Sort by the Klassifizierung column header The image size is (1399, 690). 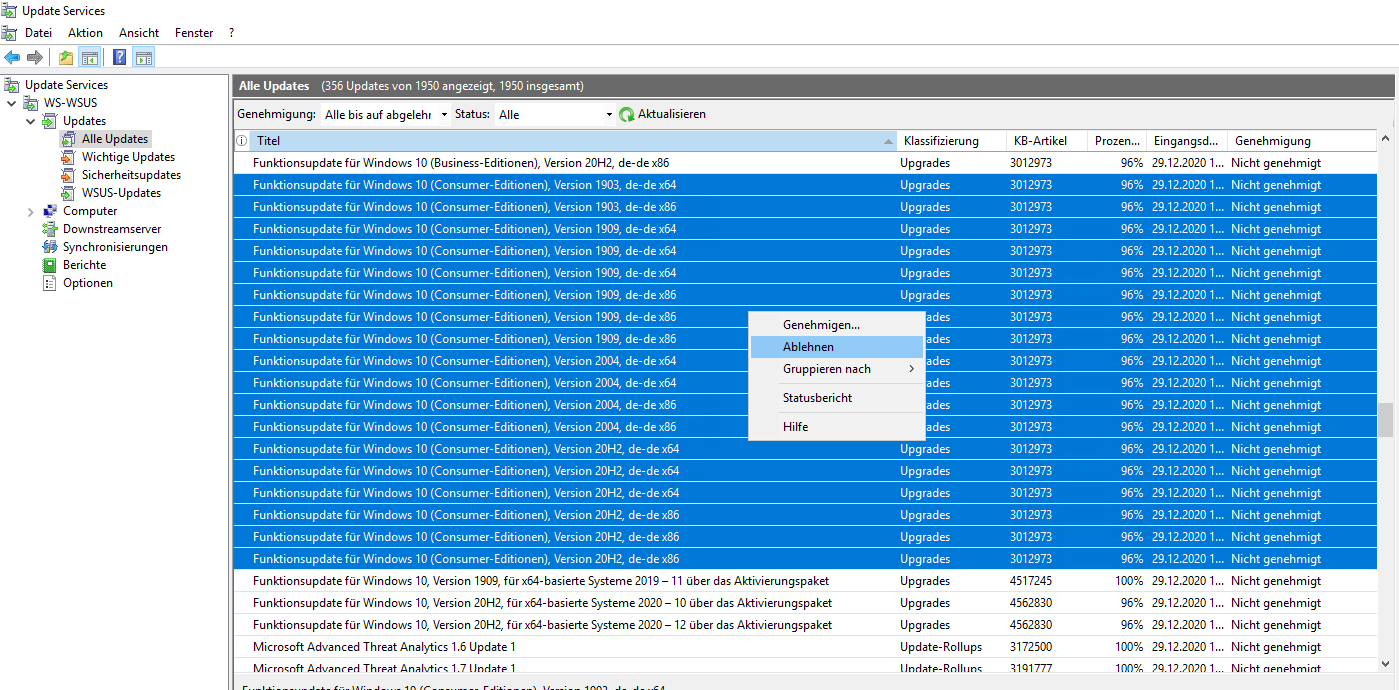(950, 141)
